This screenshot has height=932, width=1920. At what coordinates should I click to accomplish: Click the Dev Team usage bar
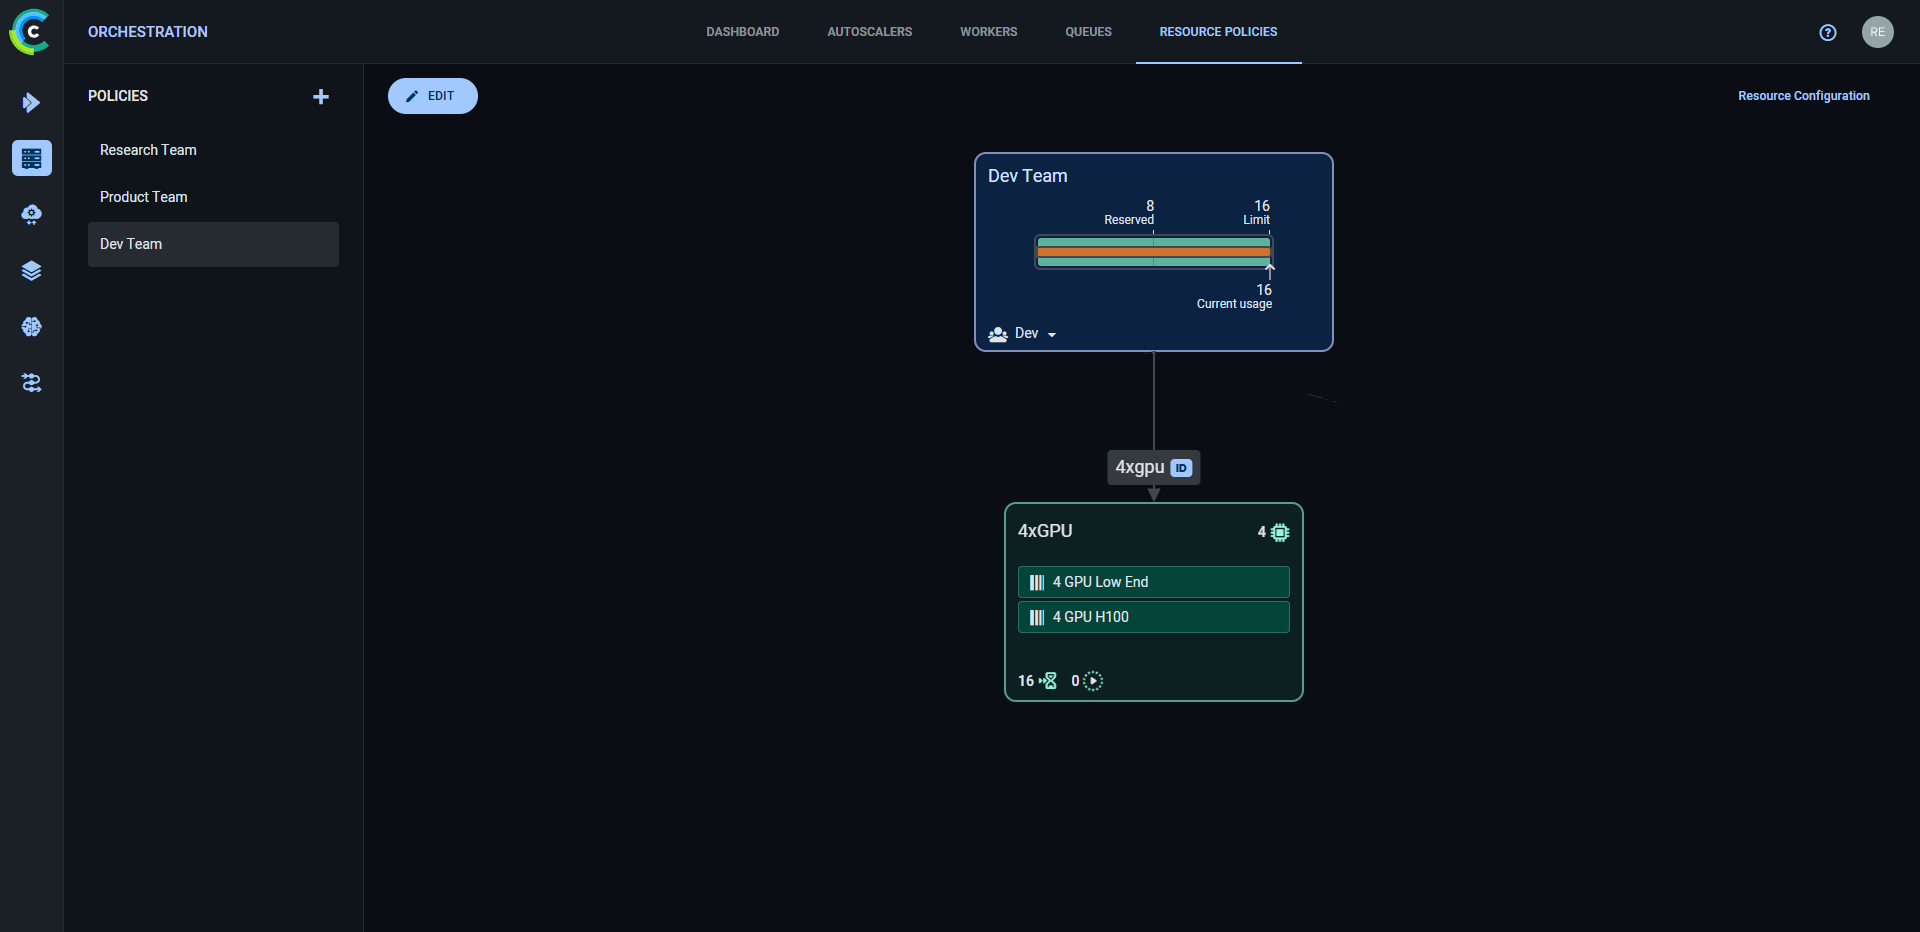tap(1153, 252)
